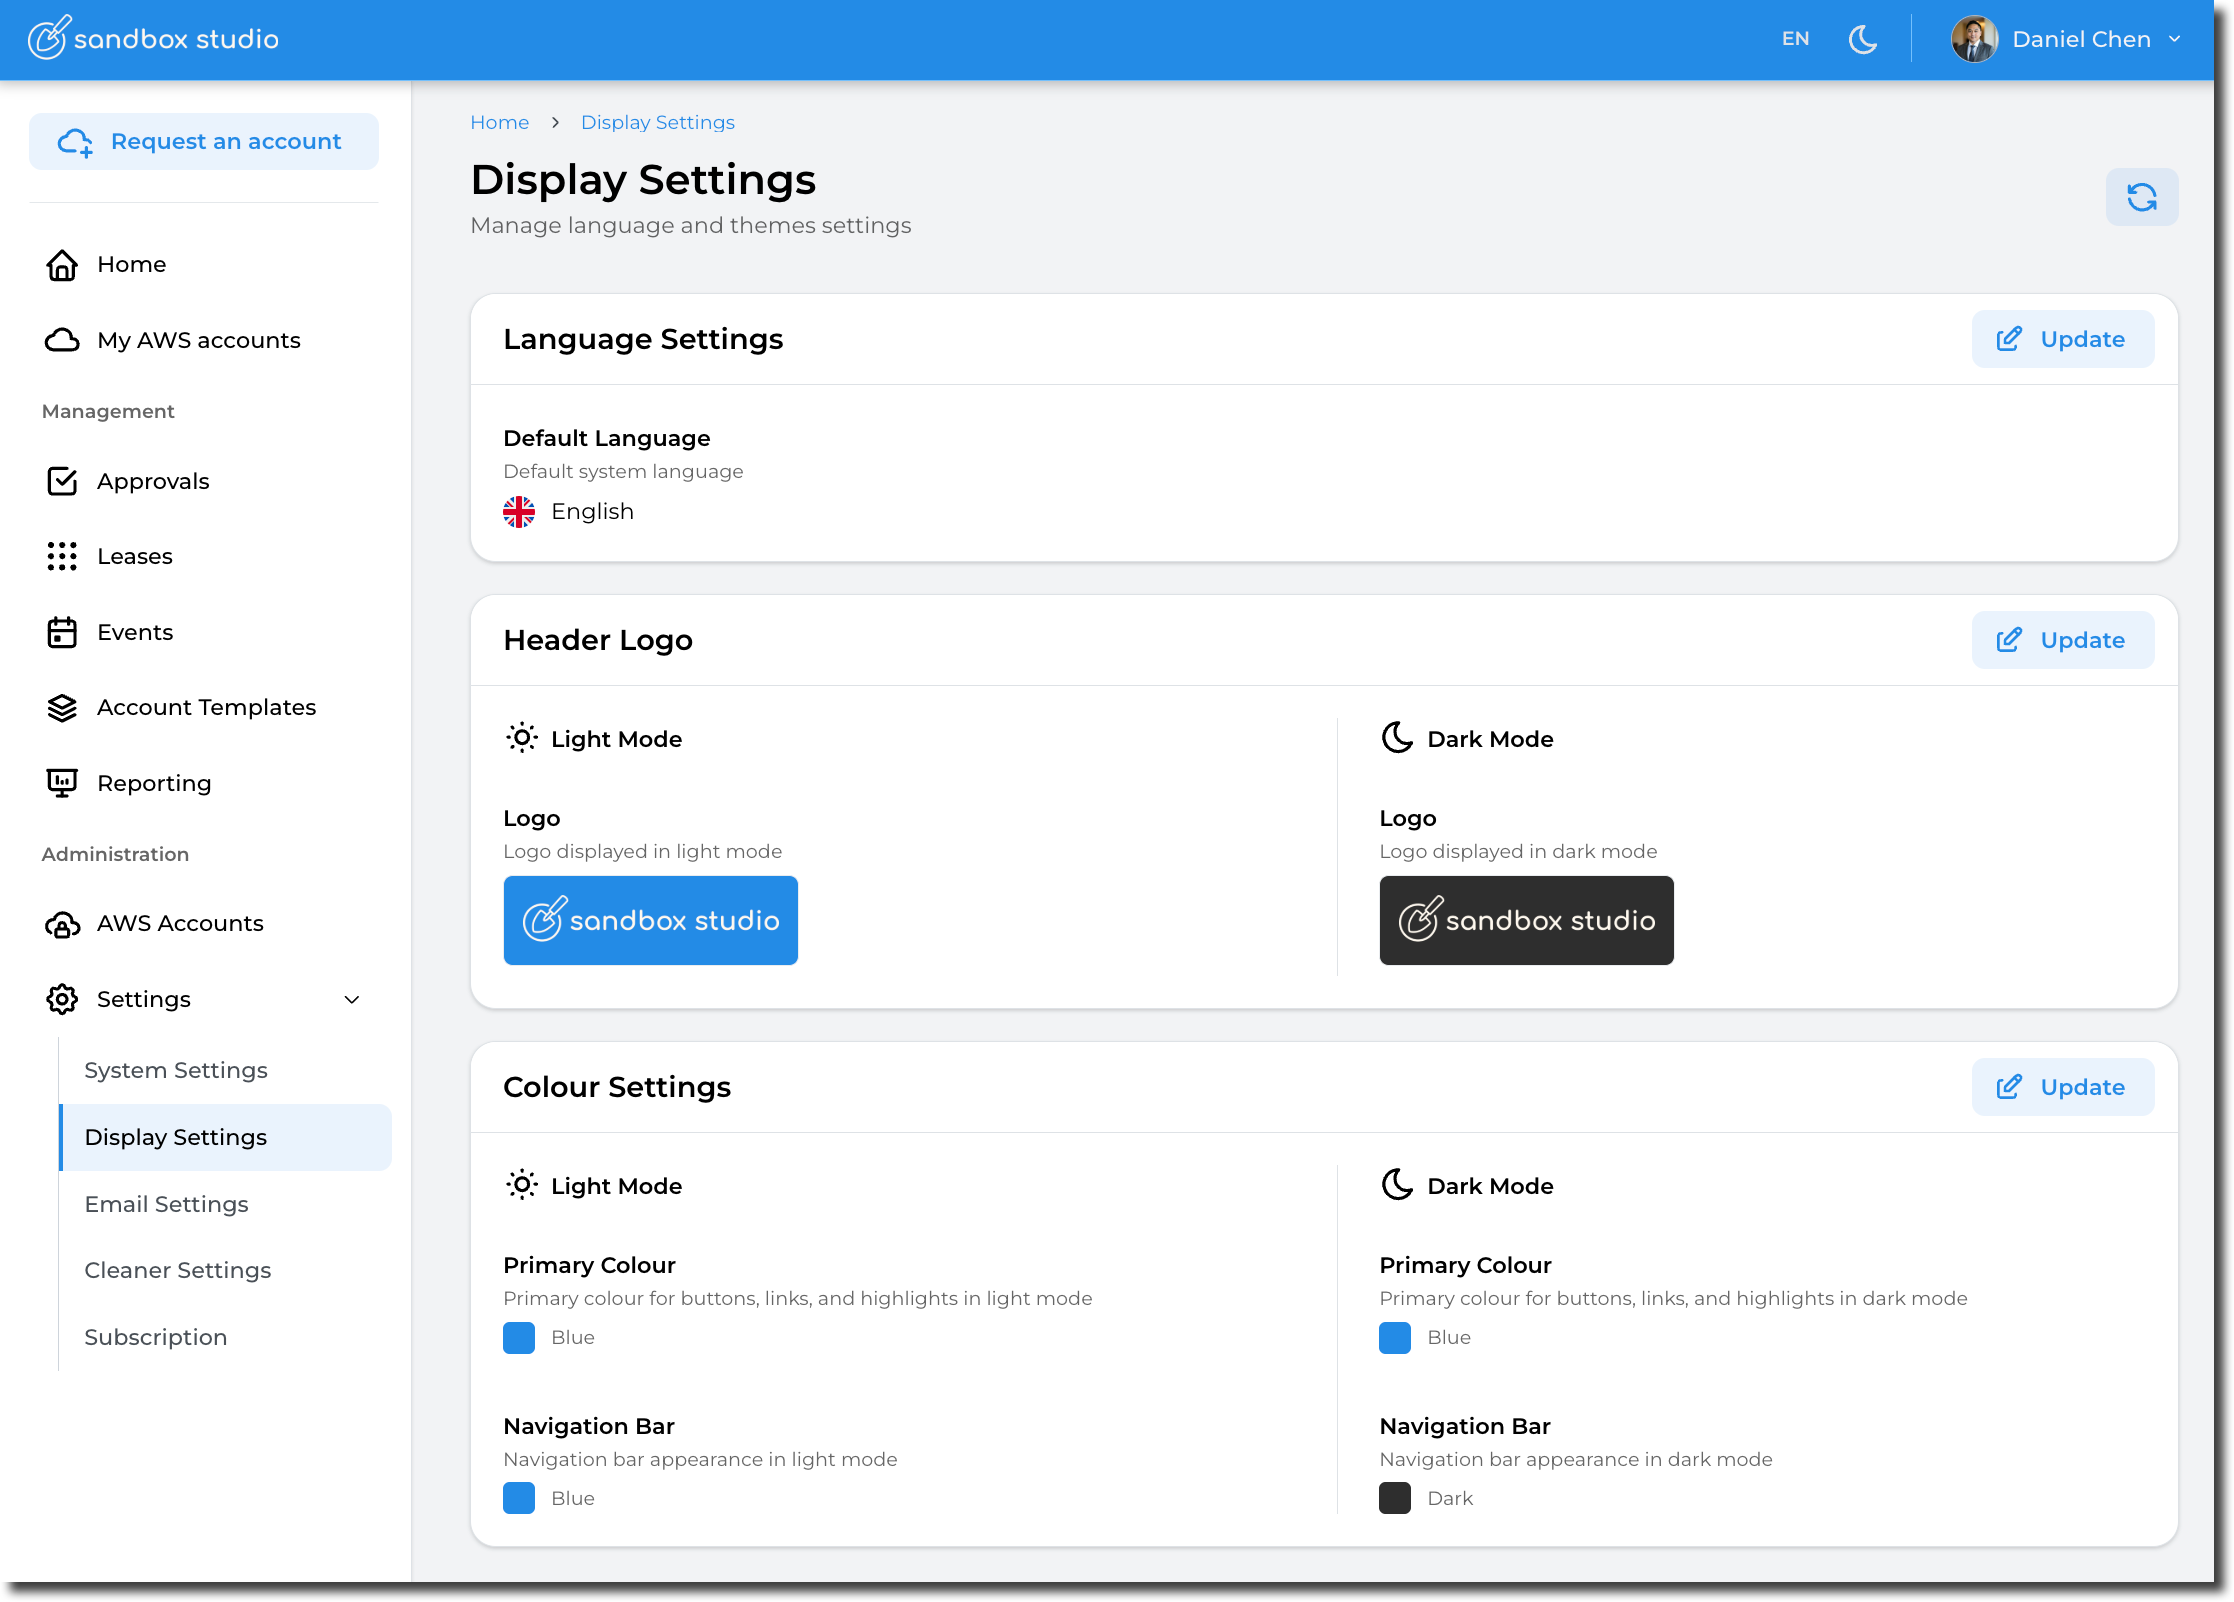Open Leases grid icon in sidebar
This screenshot has height=1602, width=2234.
62,556
